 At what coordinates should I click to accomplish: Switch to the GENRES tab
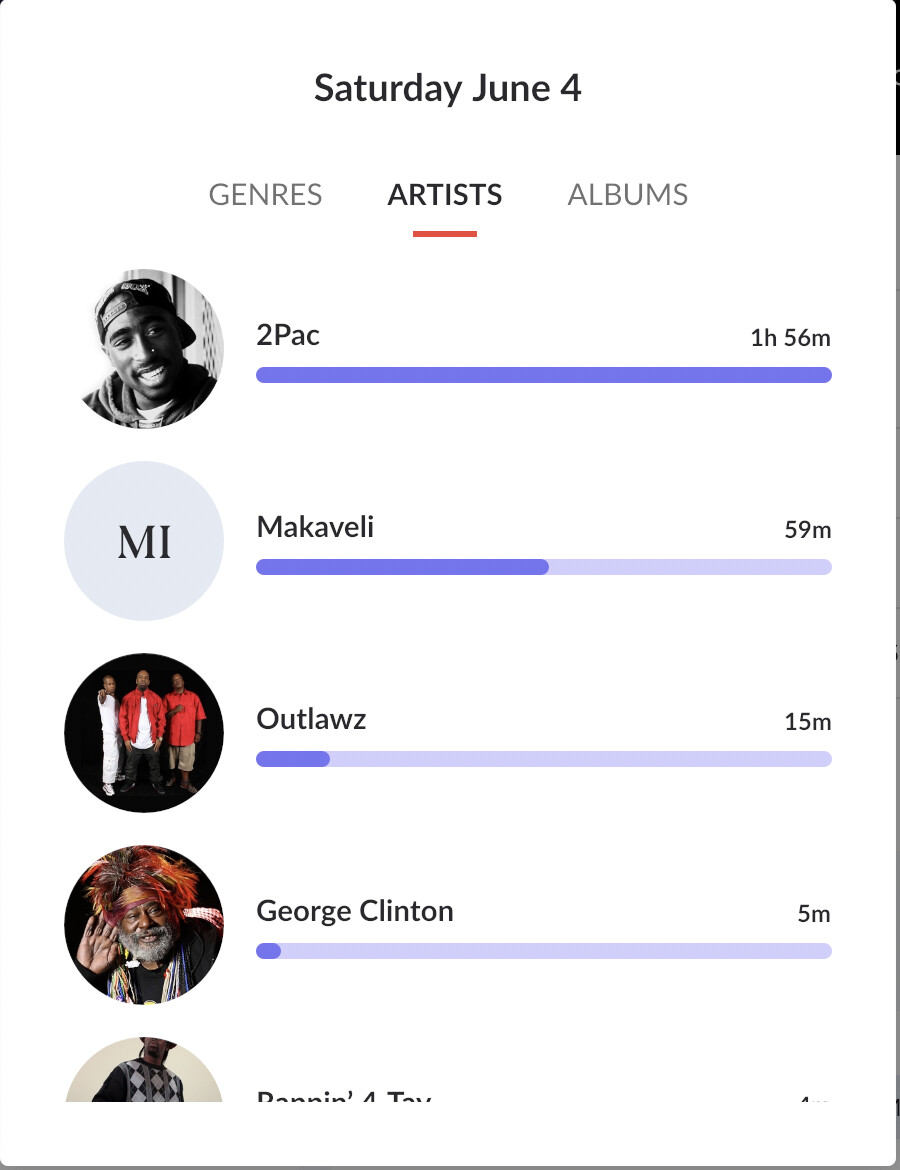pyautogui.click(x=265, y=195)
